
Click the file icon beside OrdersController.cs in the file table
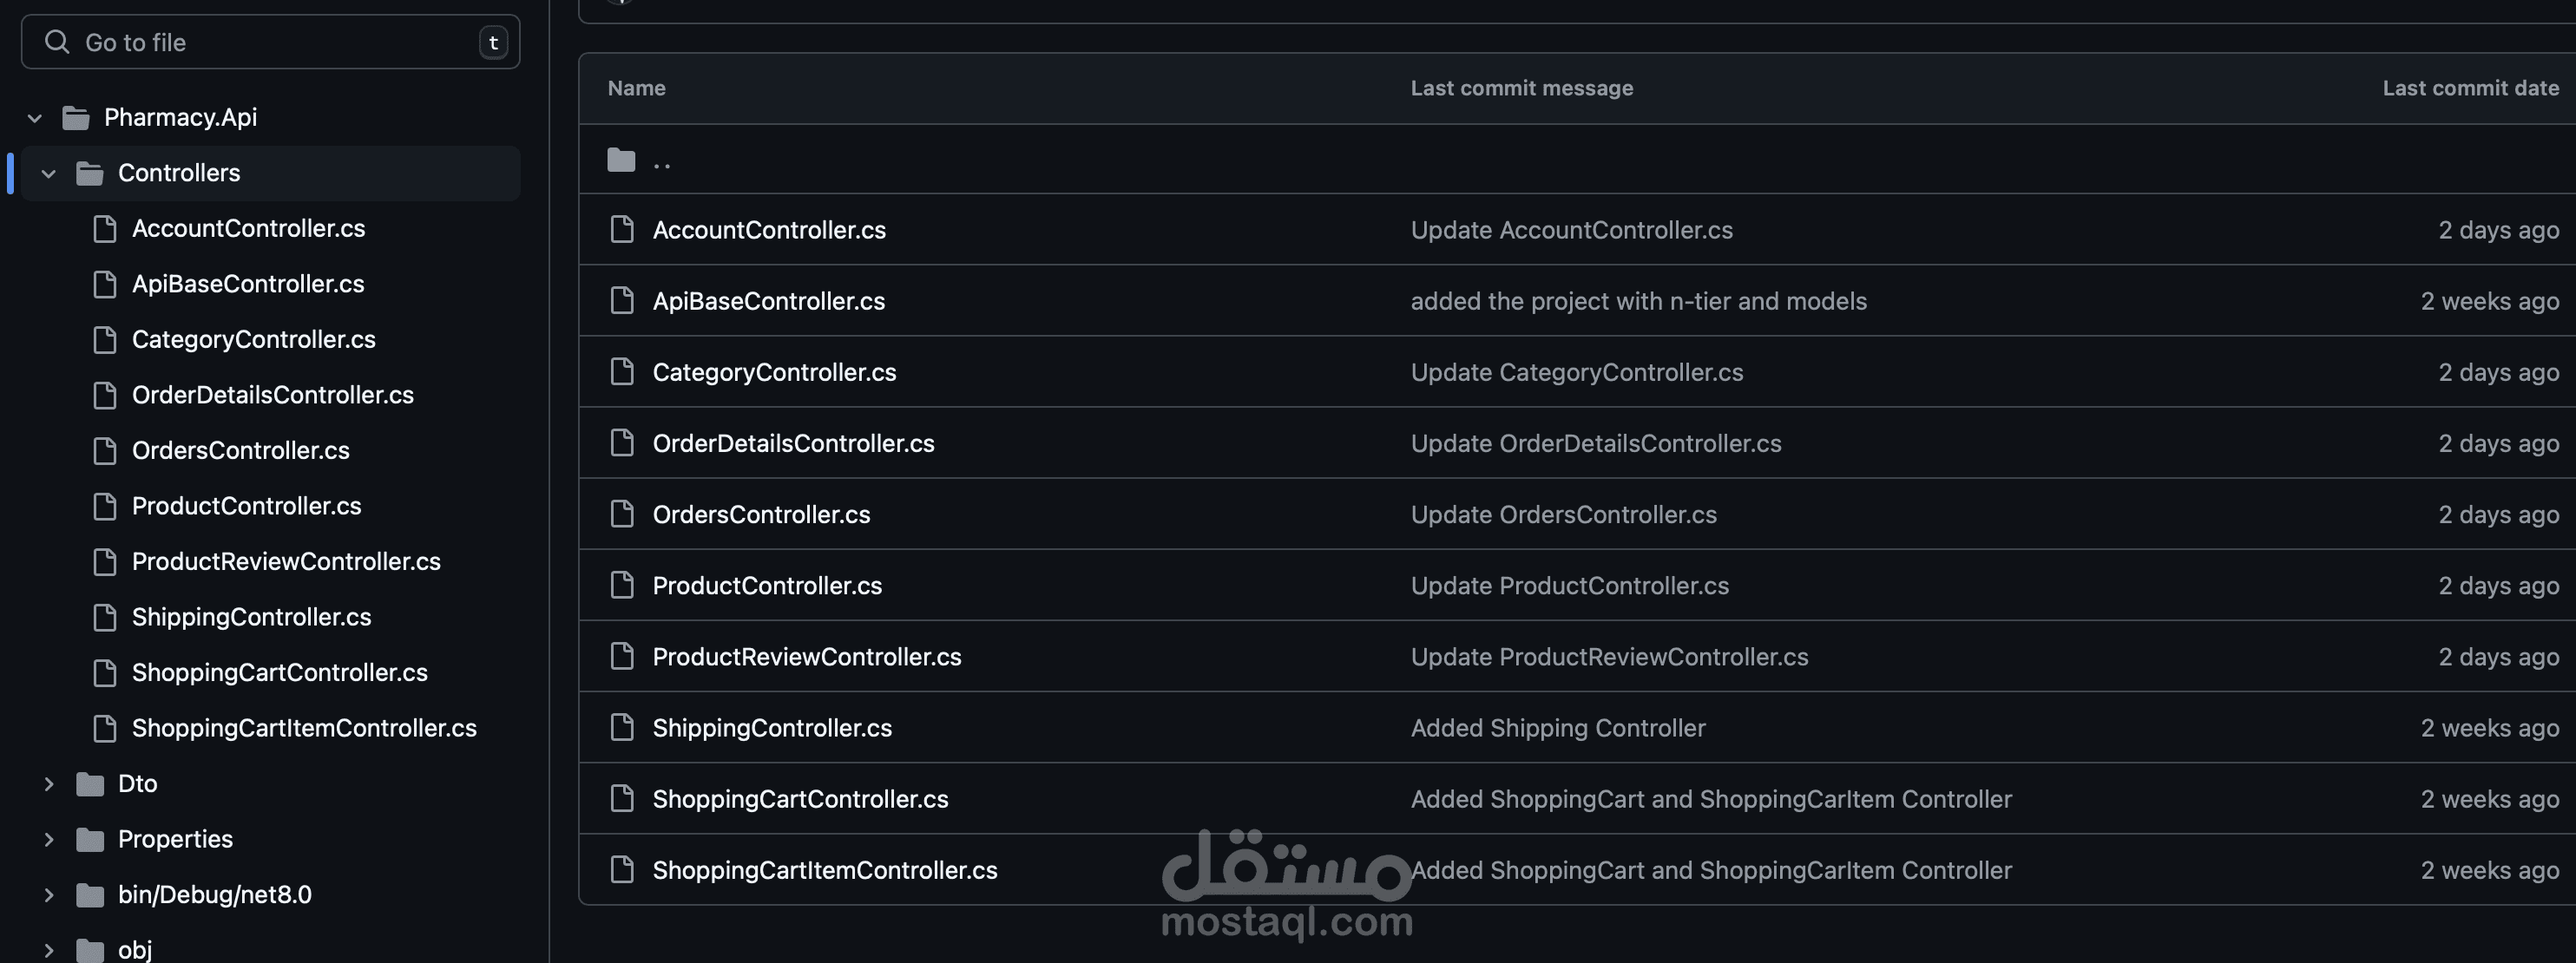click(622, 514)
